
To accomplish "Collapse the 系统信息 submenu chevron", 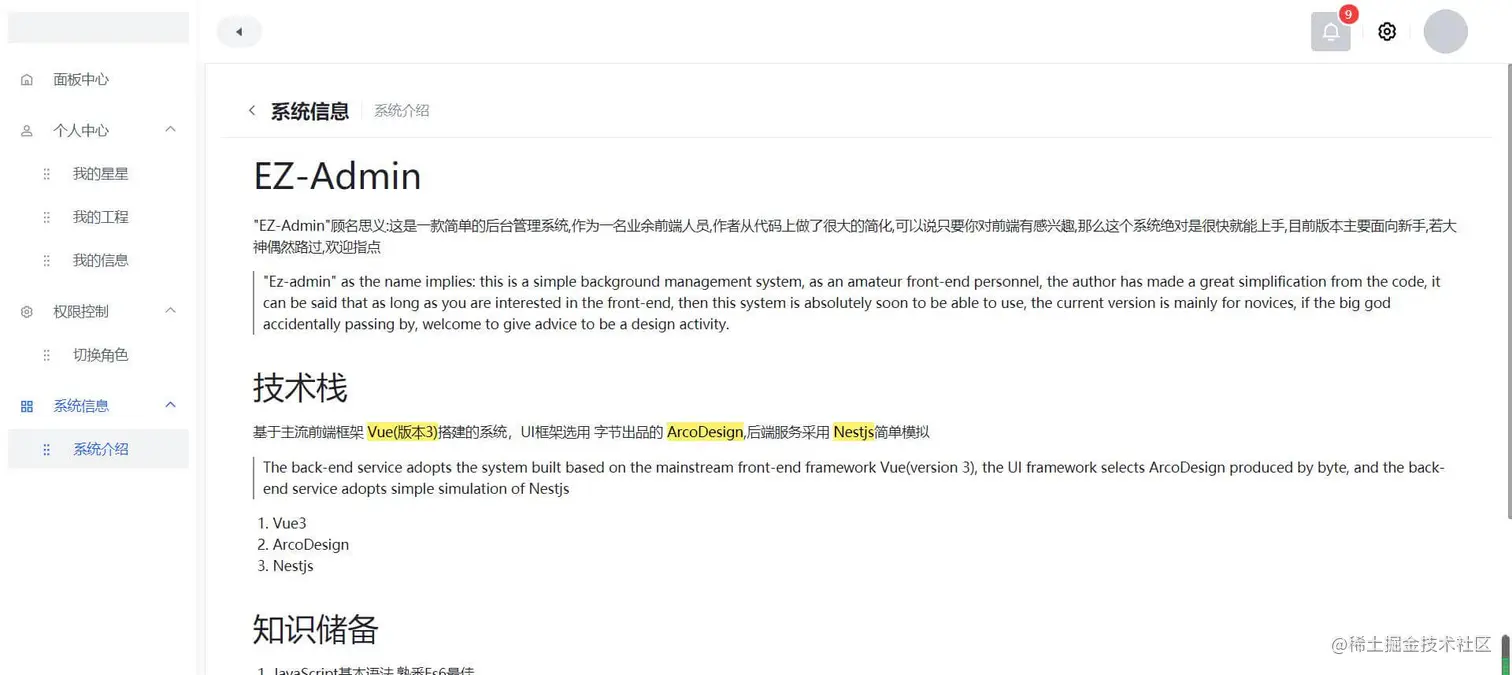I will point(170,405).
